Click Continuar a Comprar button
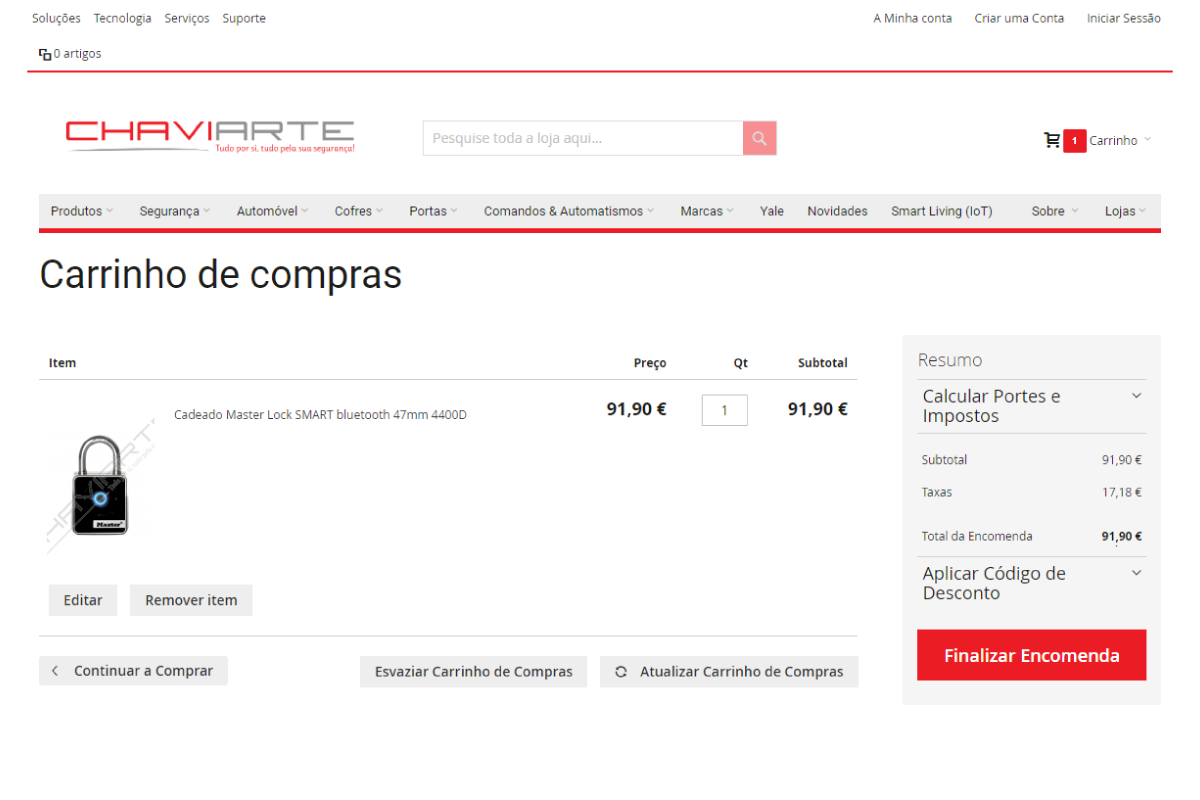1200x800 pixels. pyautogui.click(x=133, y=671)
